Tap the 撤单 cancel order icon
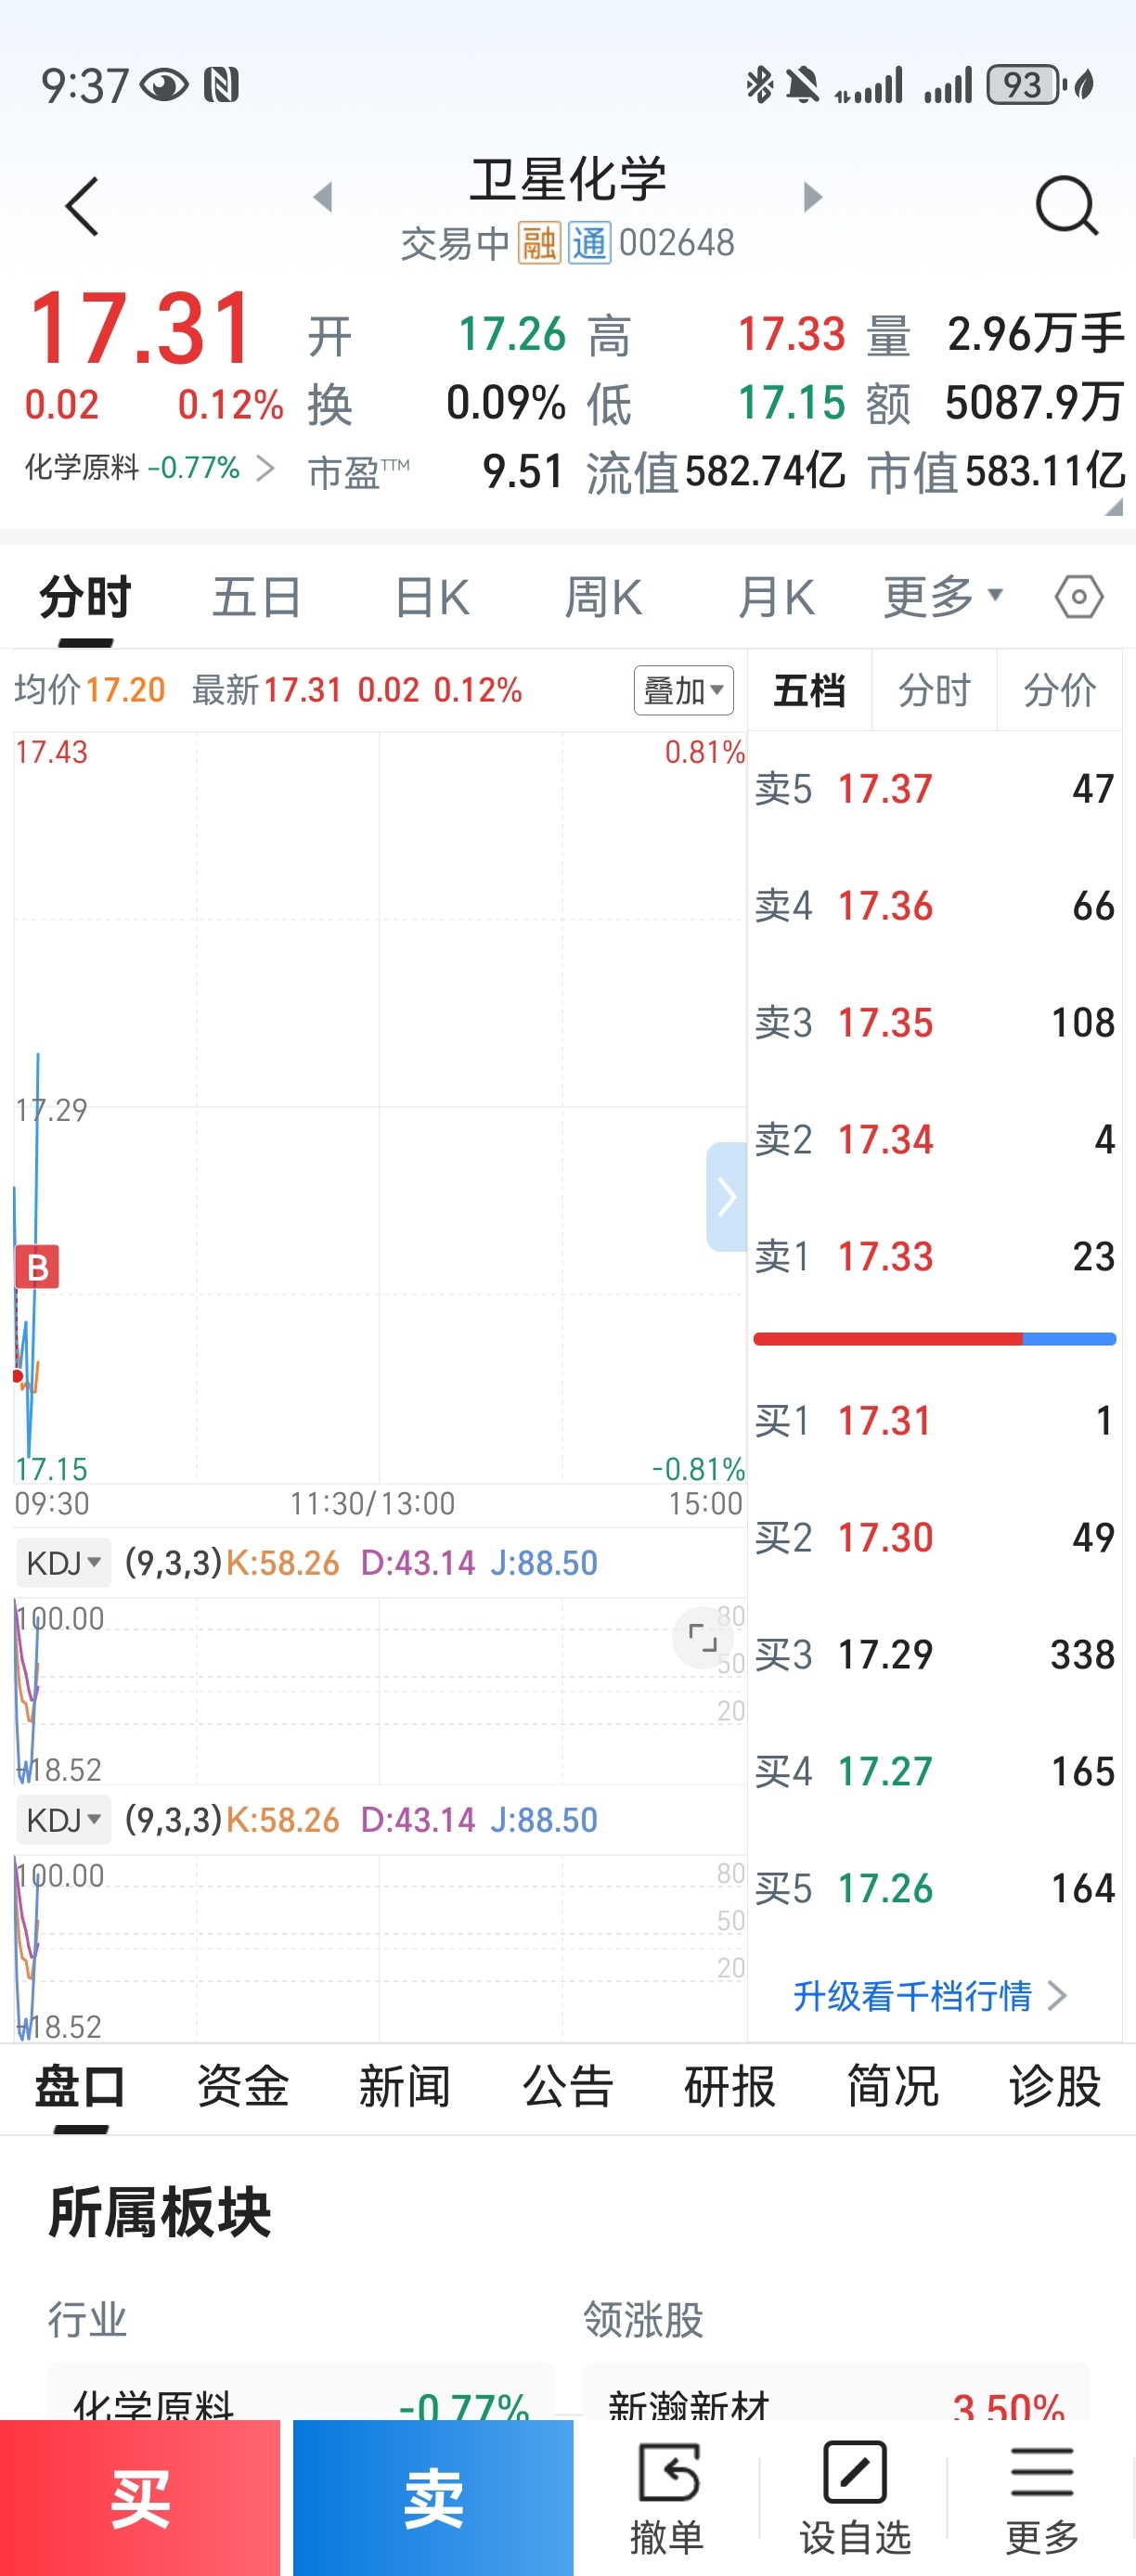 (x=667, y=2496)
